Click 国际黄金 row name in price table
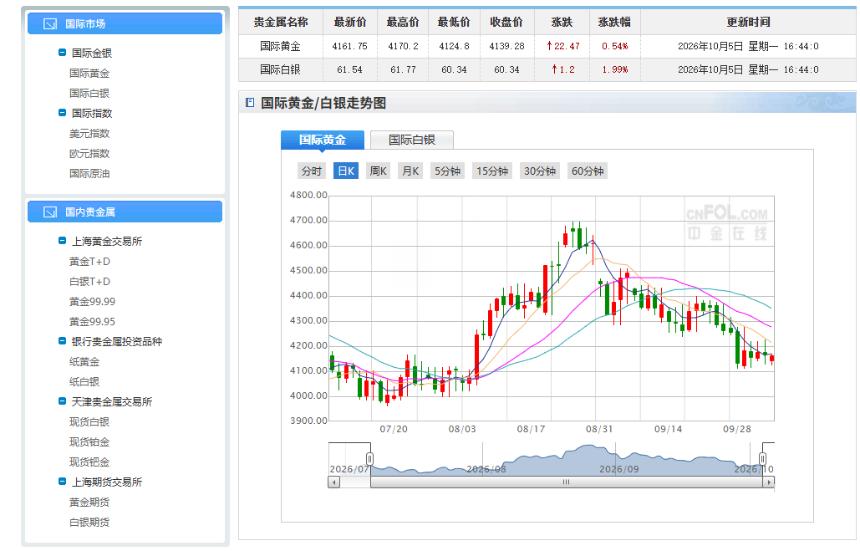Screen dimensions: 860x551 280,46
